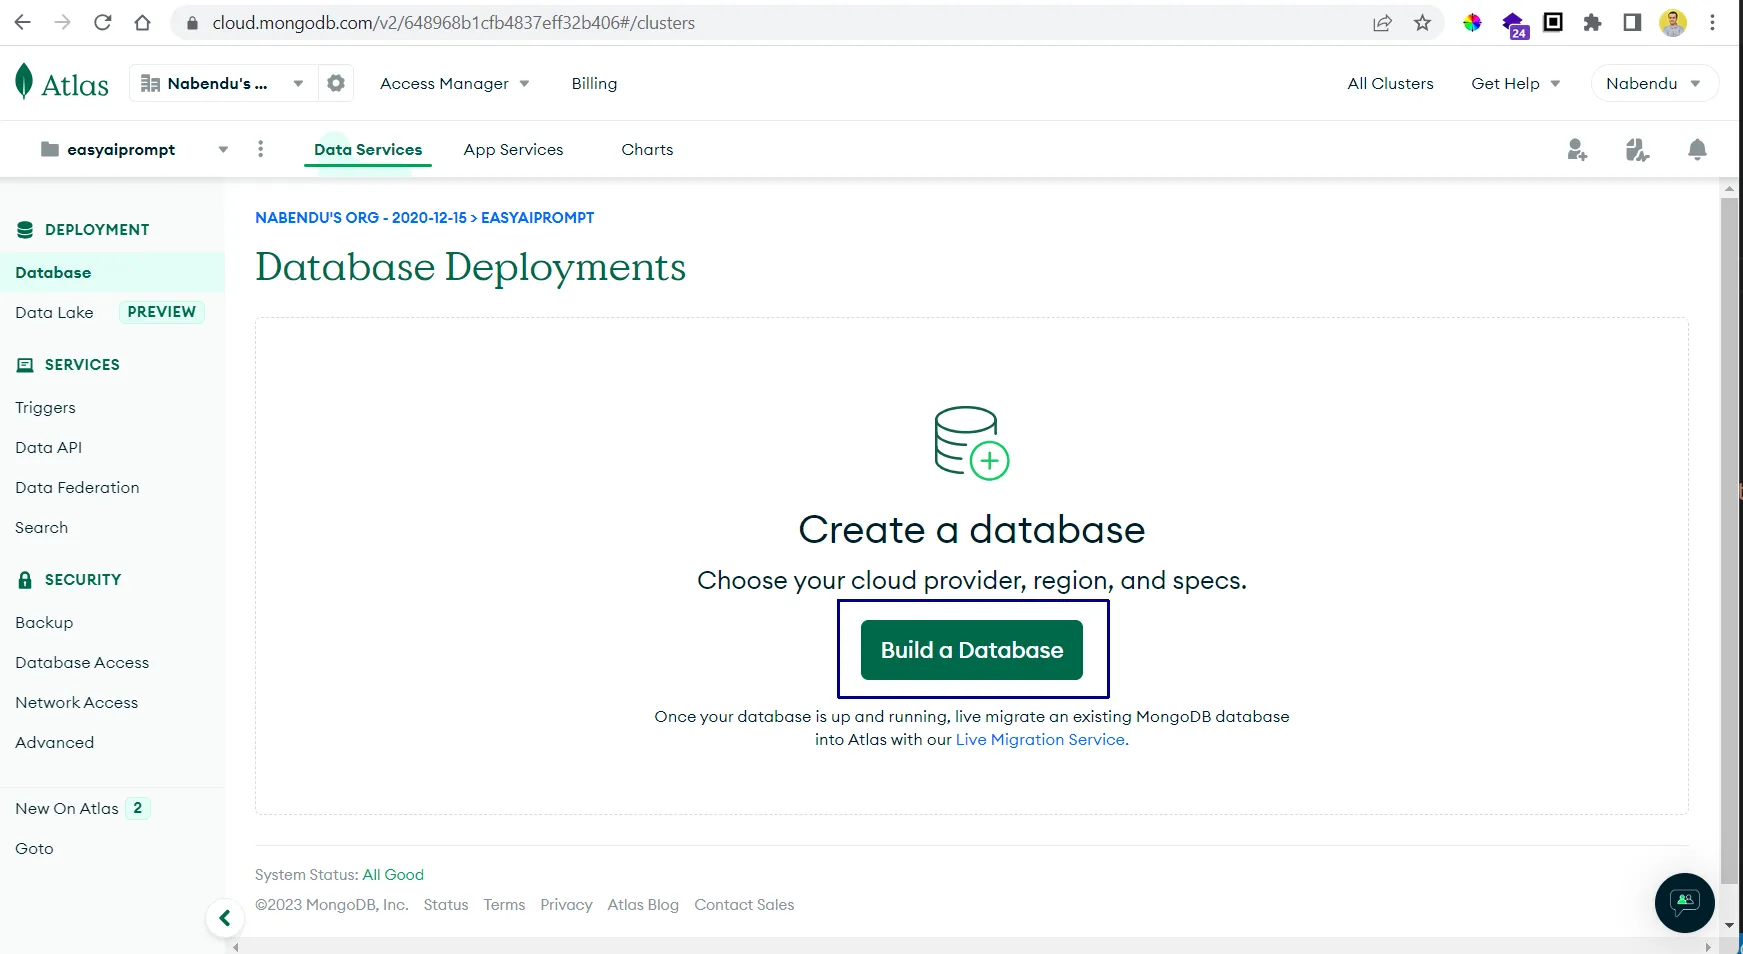This screenshot has height=954, width=1743.
Task: View site information lock icon
Action: pos(193,22)
